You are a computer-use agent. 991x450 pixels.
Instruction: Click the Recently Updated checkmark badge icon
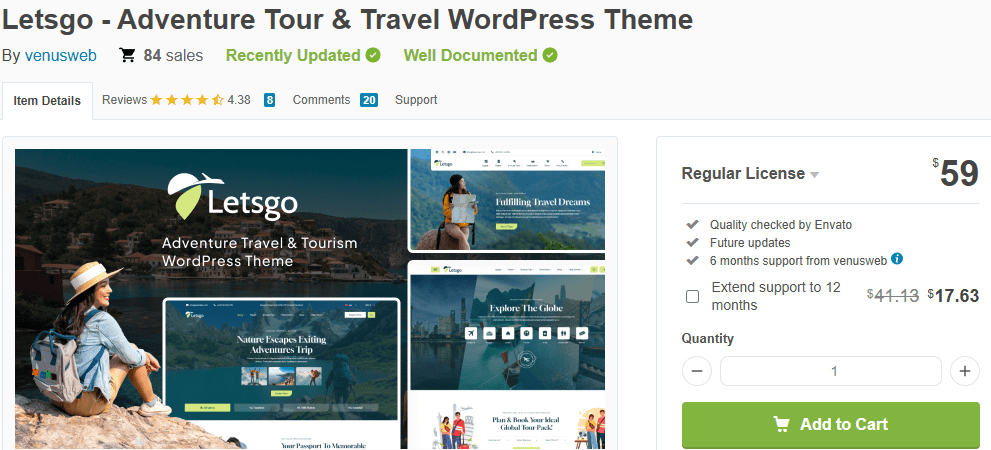pos(373,56)
